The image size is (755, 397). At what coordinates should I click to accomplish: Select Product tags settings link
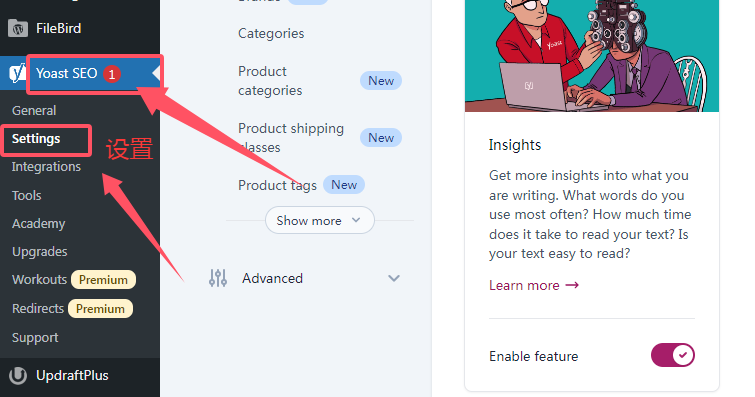tap(277, 185)
